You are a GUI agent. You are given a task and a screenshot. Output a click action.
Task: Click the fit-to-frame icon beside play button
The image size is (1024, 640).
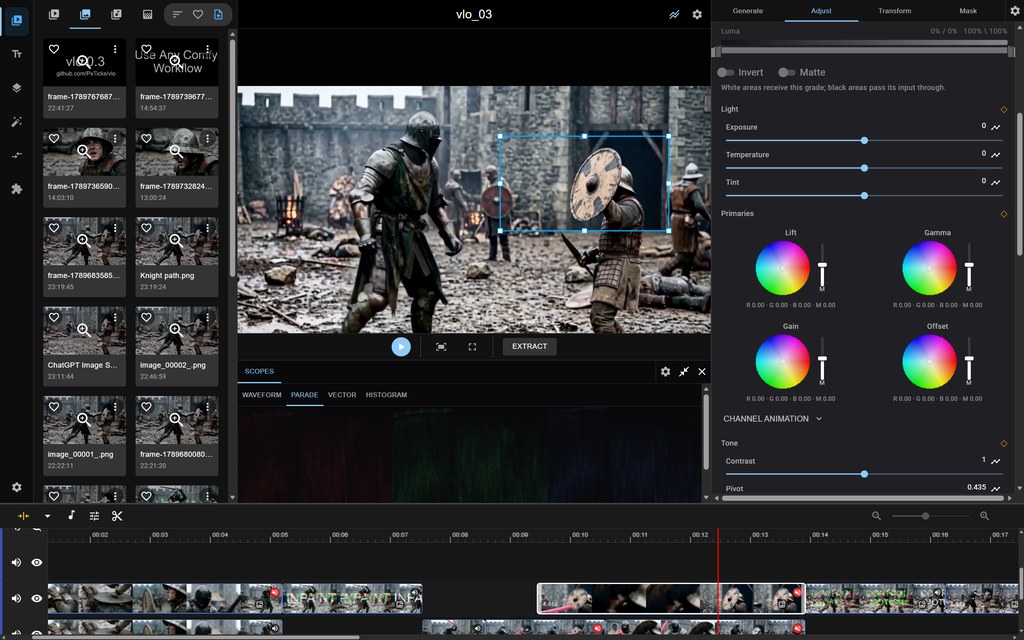point(441,347)
